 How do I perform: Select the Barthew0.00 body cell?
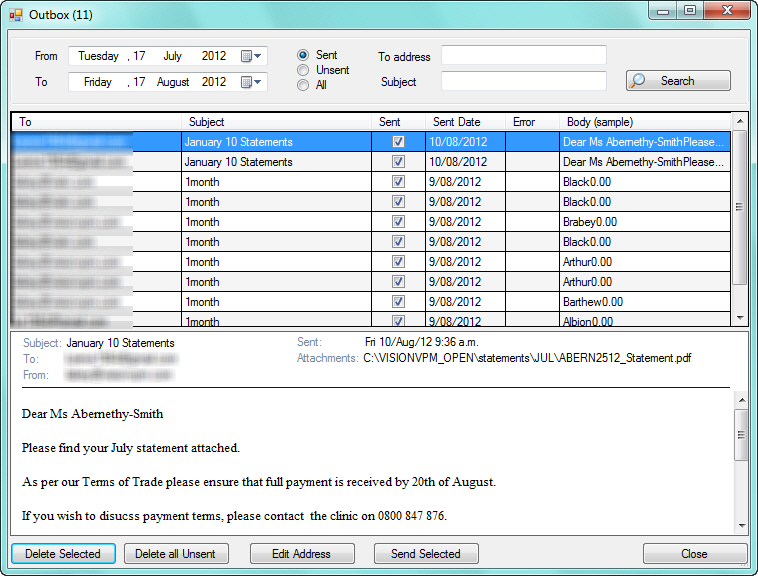point(645,302)
